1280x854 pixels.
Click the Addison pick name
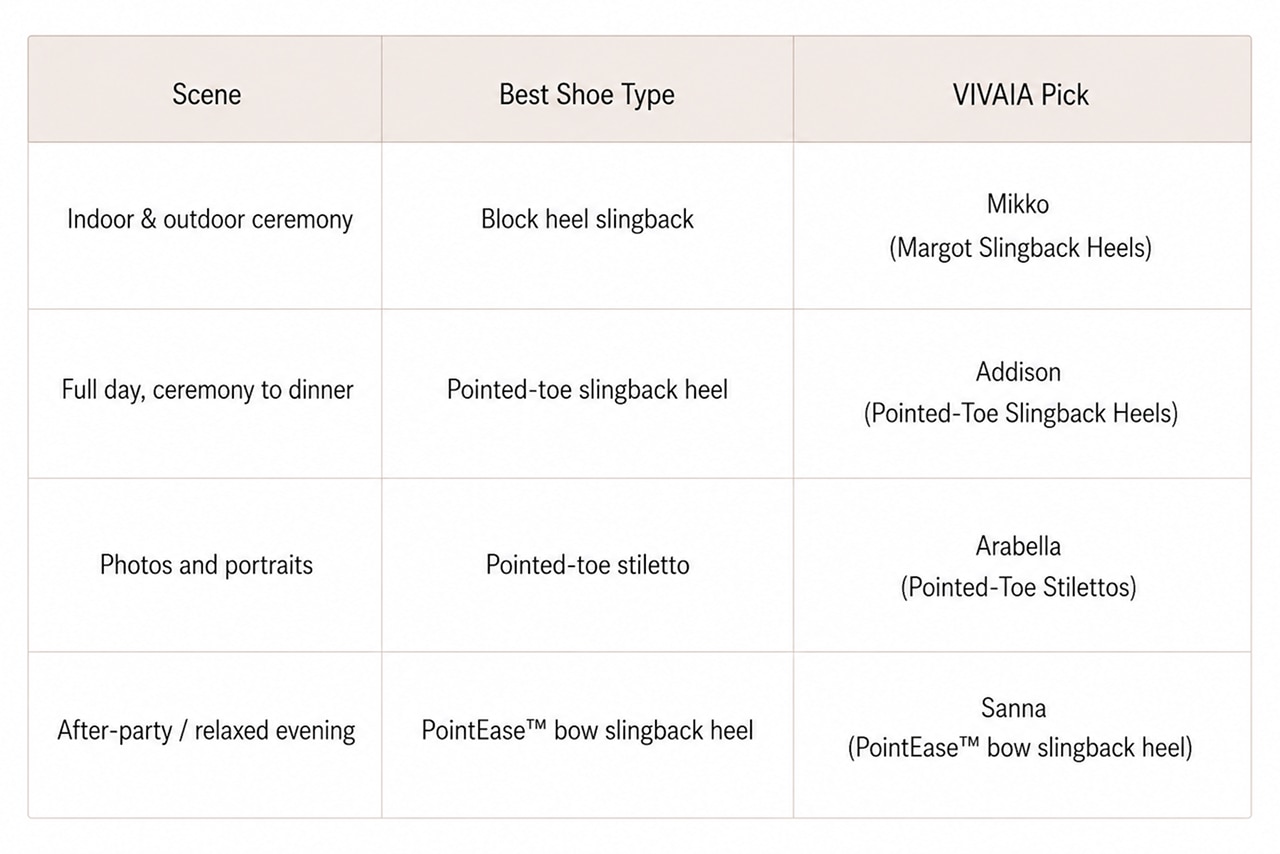[x=1018, y=372]
